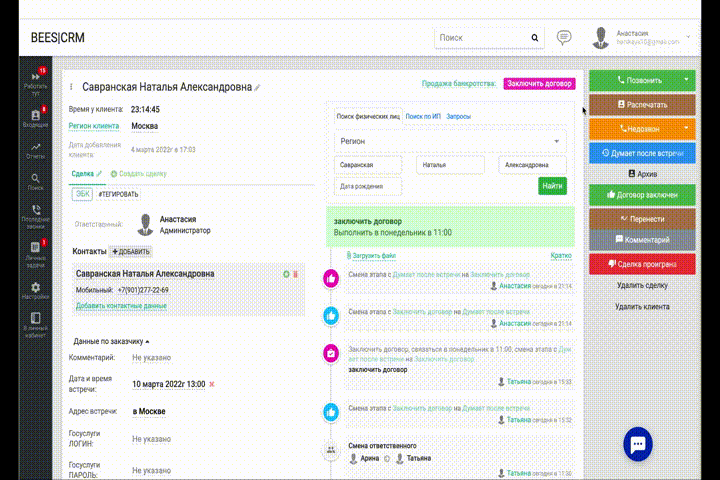Click pink task icon on the timeline
The image size is (720, 480).
point(331,353)
